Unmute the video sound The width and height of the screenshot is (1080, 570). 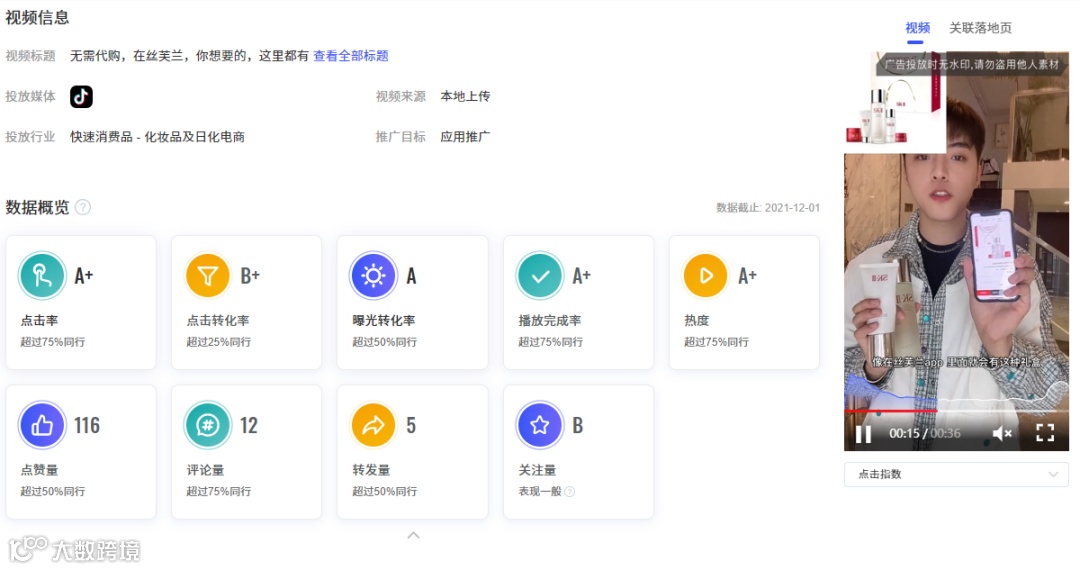click(x=1001, y=433)
